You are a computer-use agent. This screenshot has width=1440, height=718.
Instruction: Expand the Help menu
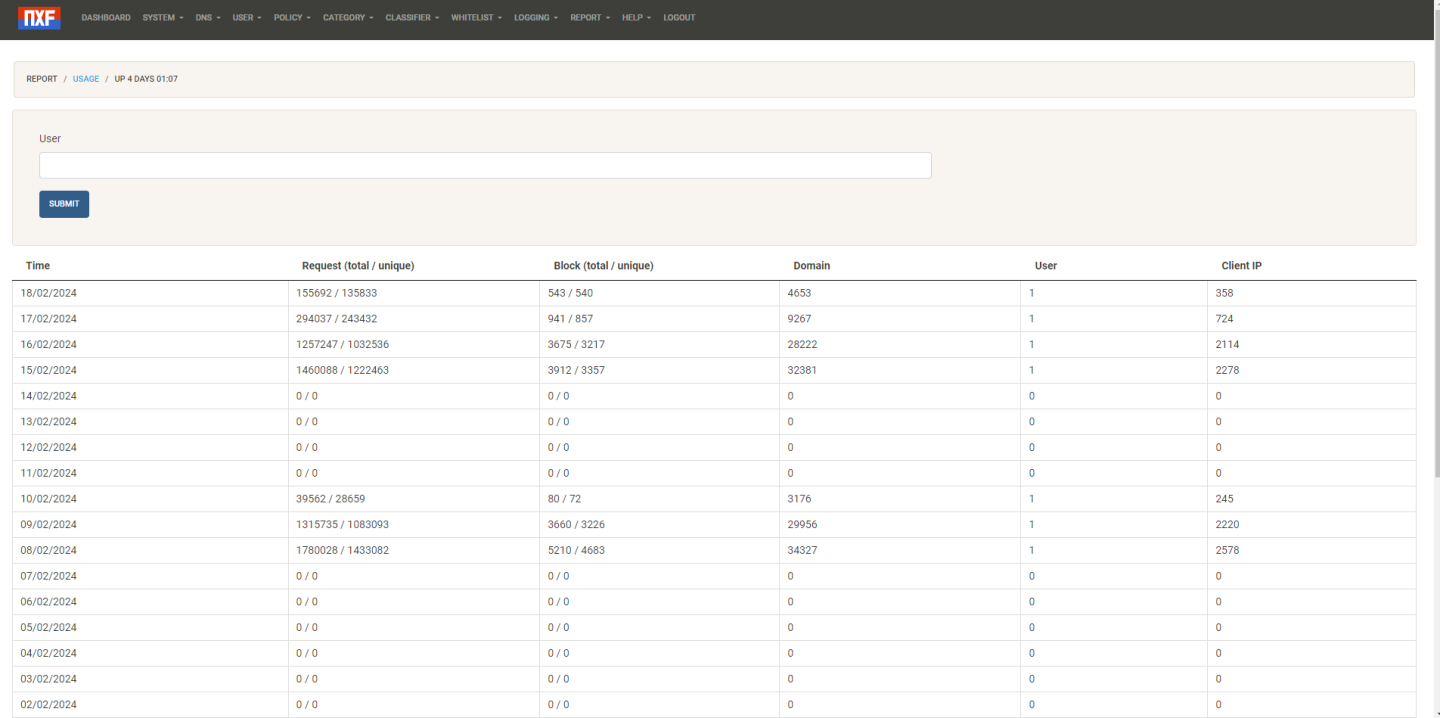tap(636, 18)
